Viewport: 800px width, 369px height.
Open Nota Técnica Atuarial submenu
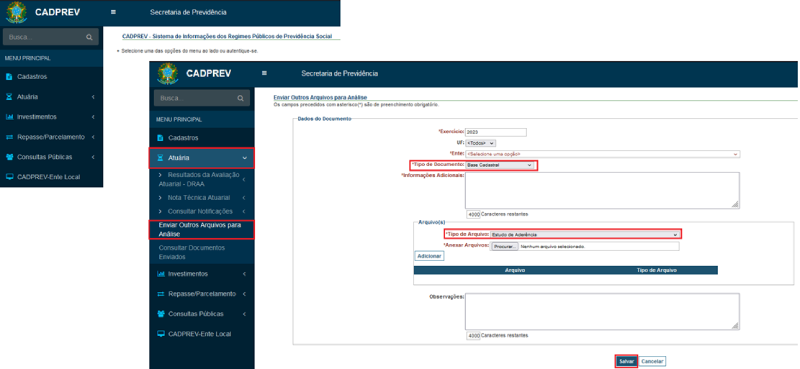(x=202, y=198)
